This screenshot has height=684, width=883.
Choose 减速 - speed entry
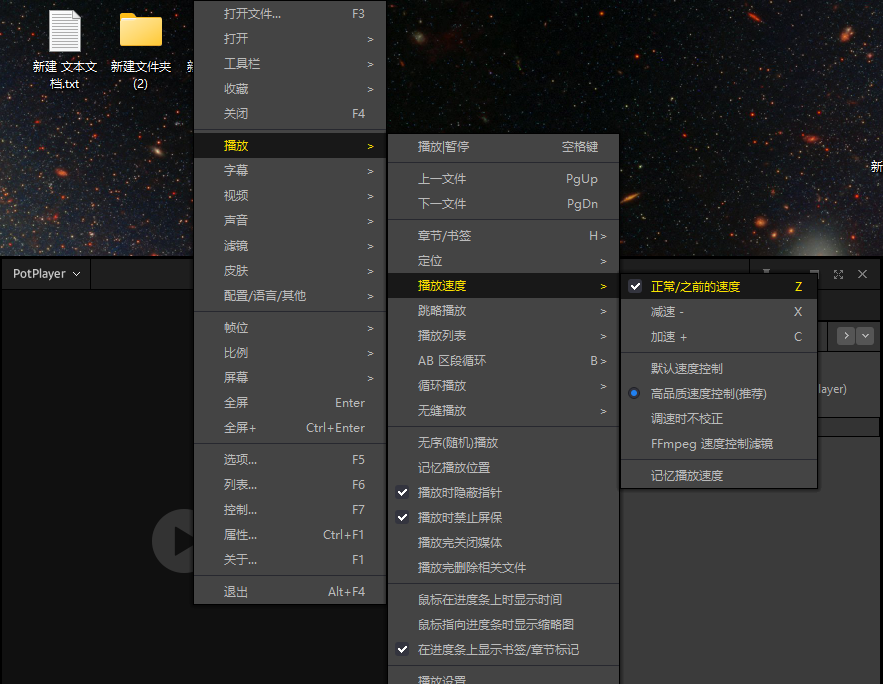point(719,312)
